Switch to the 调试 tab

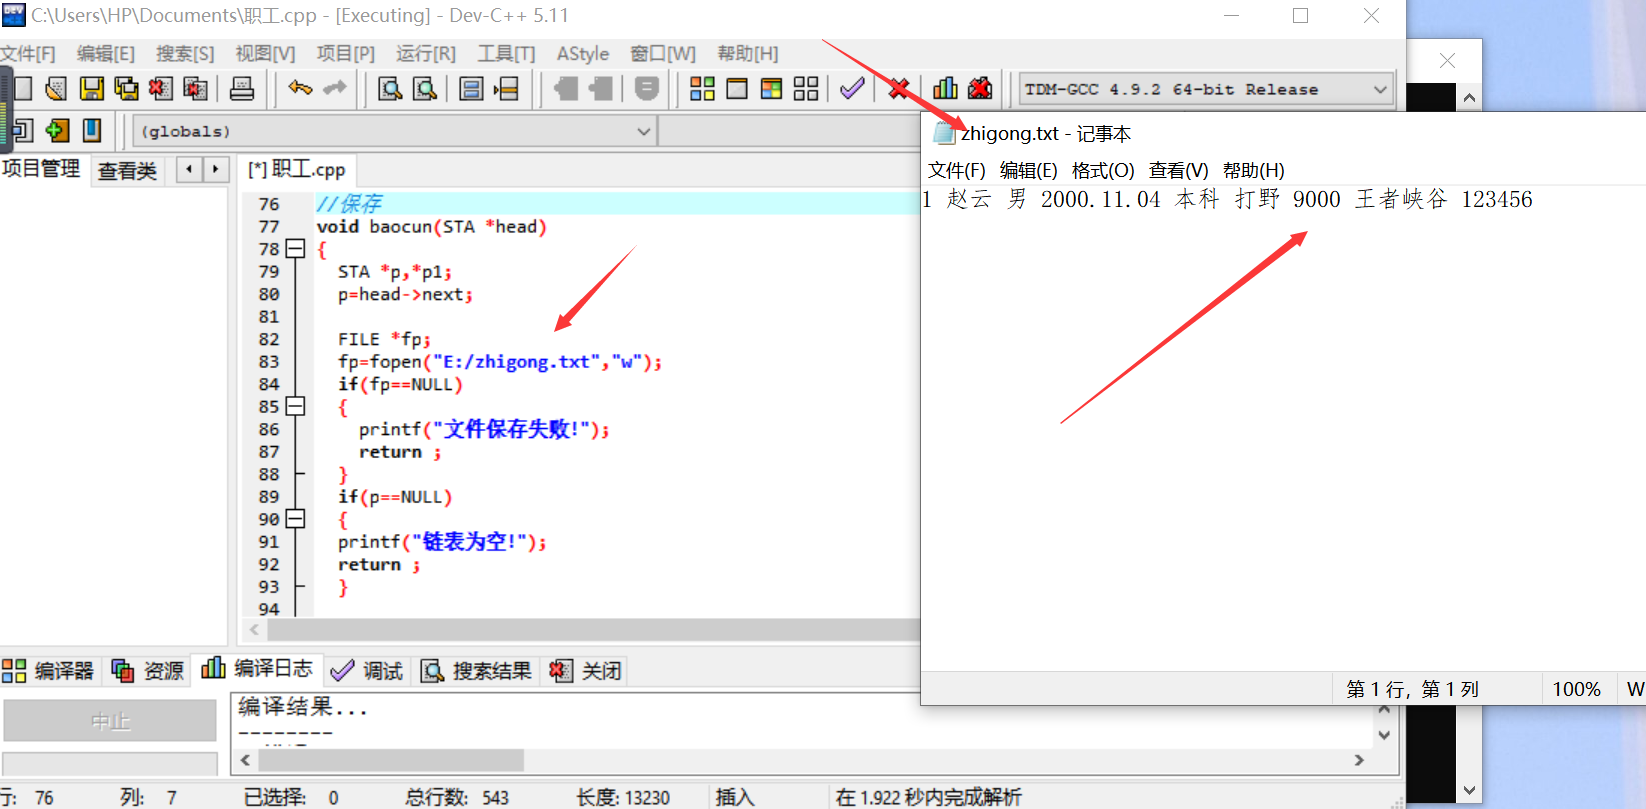(x=367, y=670)
